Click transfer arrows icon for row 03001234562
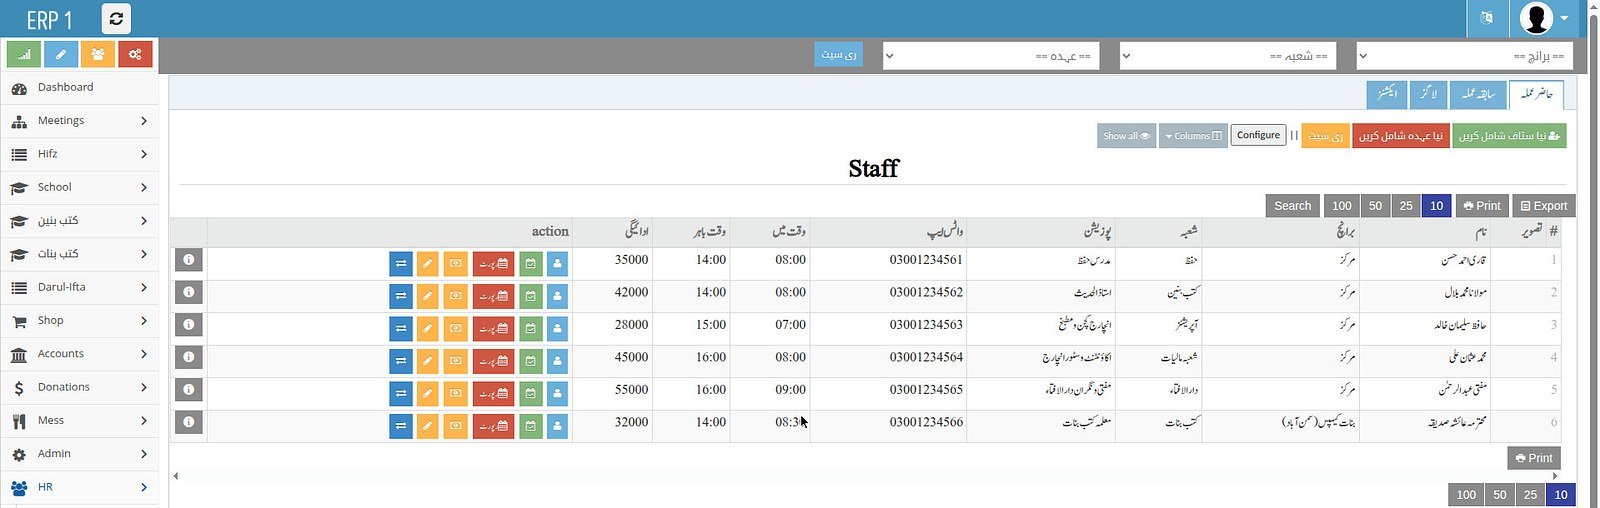The height and width of the screenshot is (508, 1600). point(401,296)
